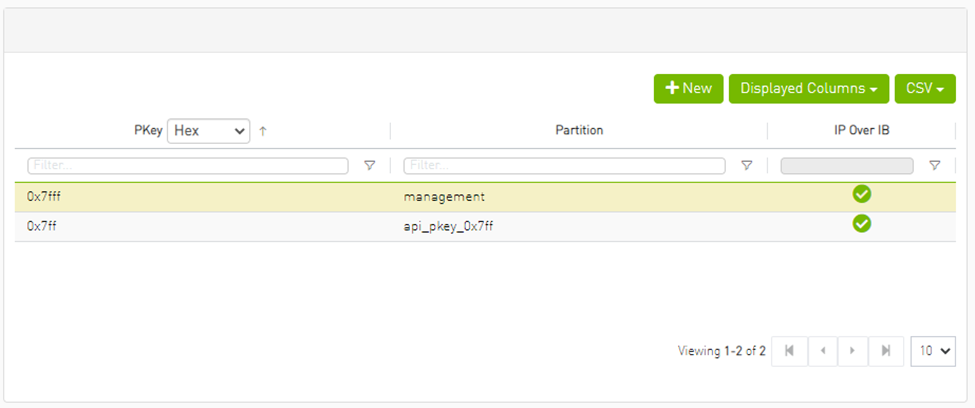Click the IP Over IB checkmark for management

[x=861, y=195]
